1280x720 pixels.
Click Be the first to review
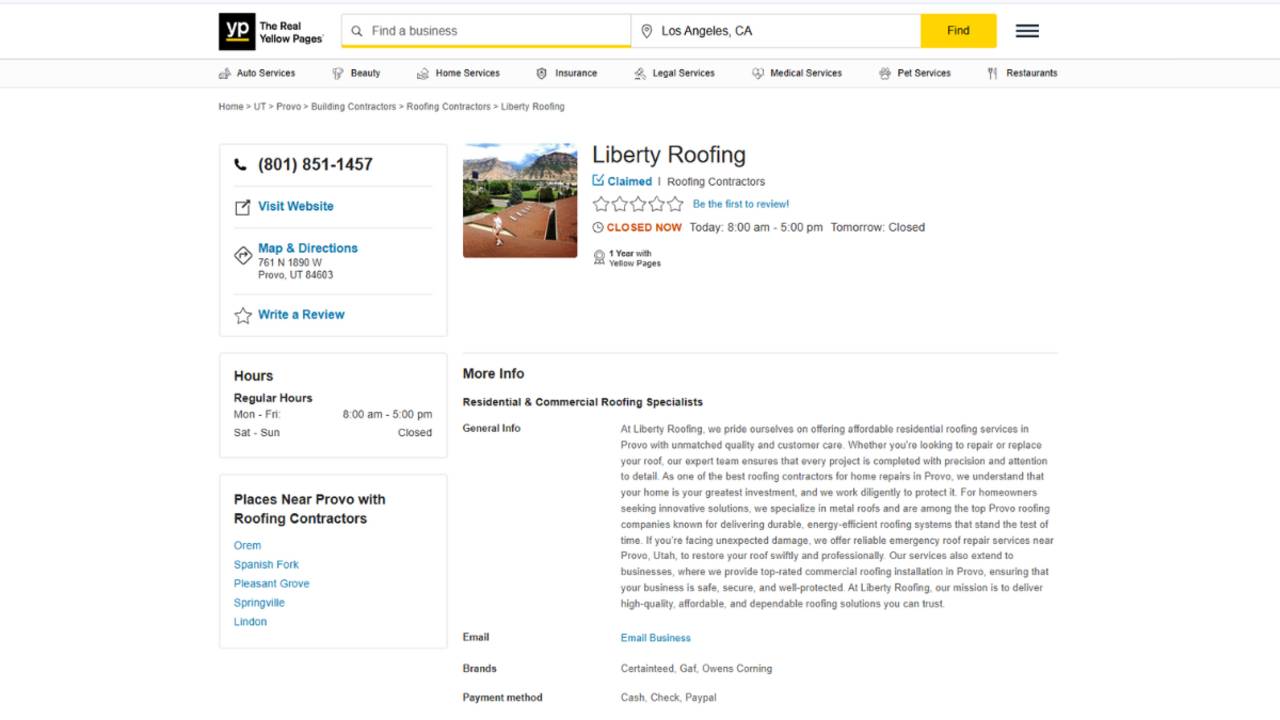pyautogui.click(x=740, y=203)
